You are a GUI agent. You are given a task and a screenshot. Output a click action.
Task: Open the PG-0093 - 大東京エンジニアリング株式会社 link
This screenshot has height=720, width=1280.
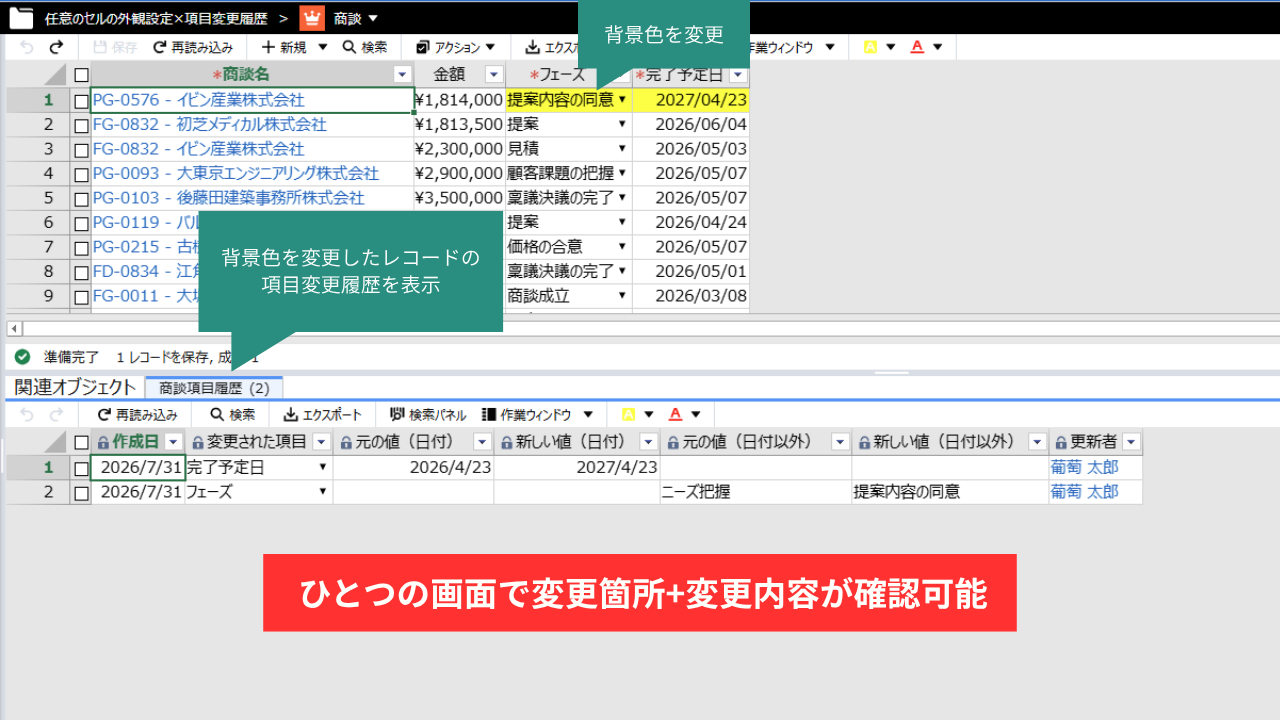point(235,174)
